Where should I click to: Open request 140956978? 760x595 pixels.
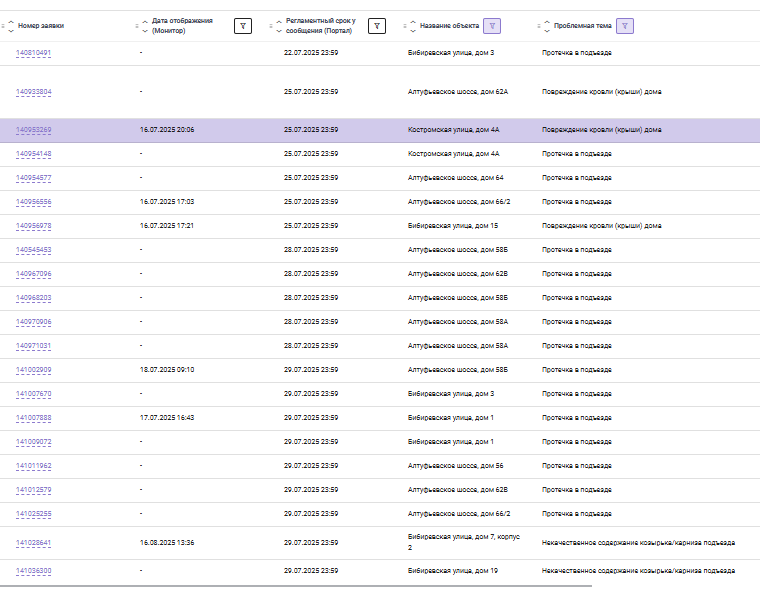tap(33, 226)
